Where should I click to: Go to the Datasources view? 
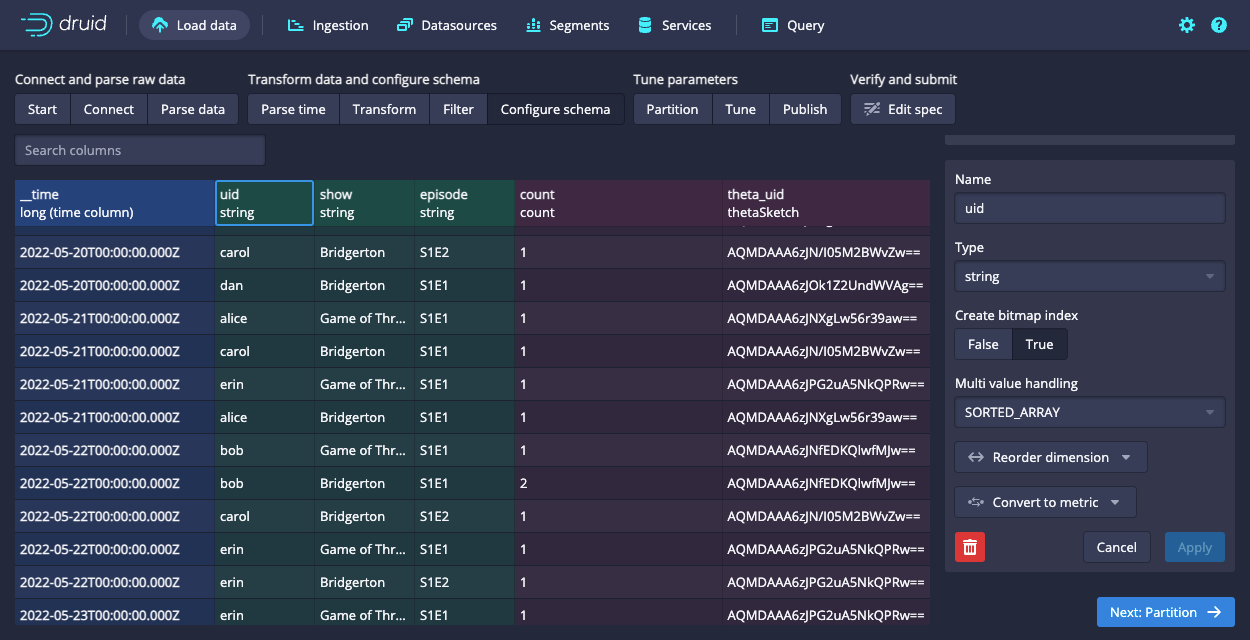447,25
